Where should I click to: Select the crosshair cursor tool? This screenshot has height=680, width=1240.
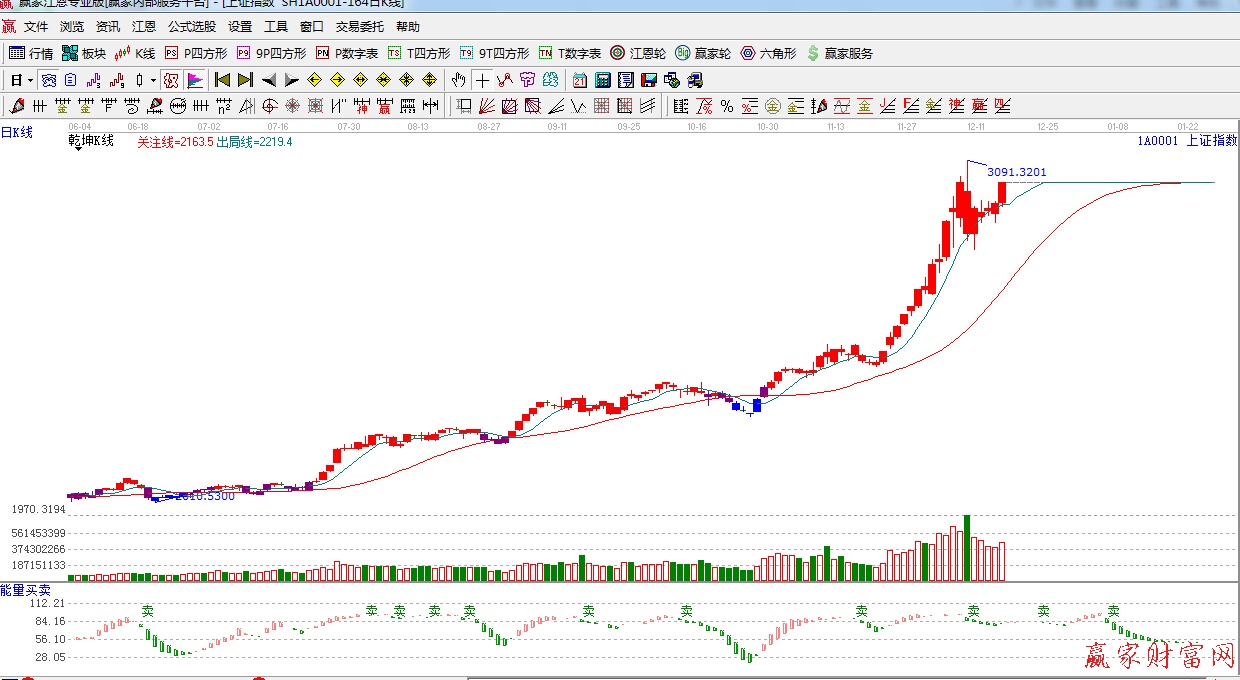pyautogui.click(x=483, y=80)
